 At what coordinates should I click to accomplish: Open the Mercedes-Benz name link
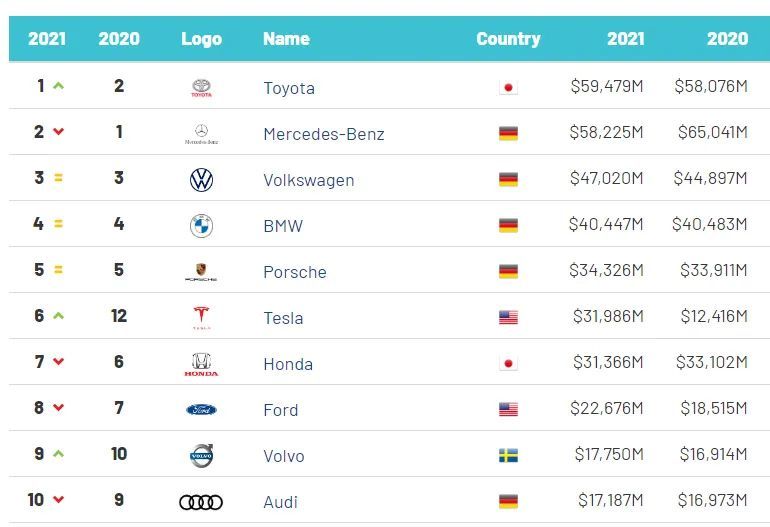[x=323, y=134]
